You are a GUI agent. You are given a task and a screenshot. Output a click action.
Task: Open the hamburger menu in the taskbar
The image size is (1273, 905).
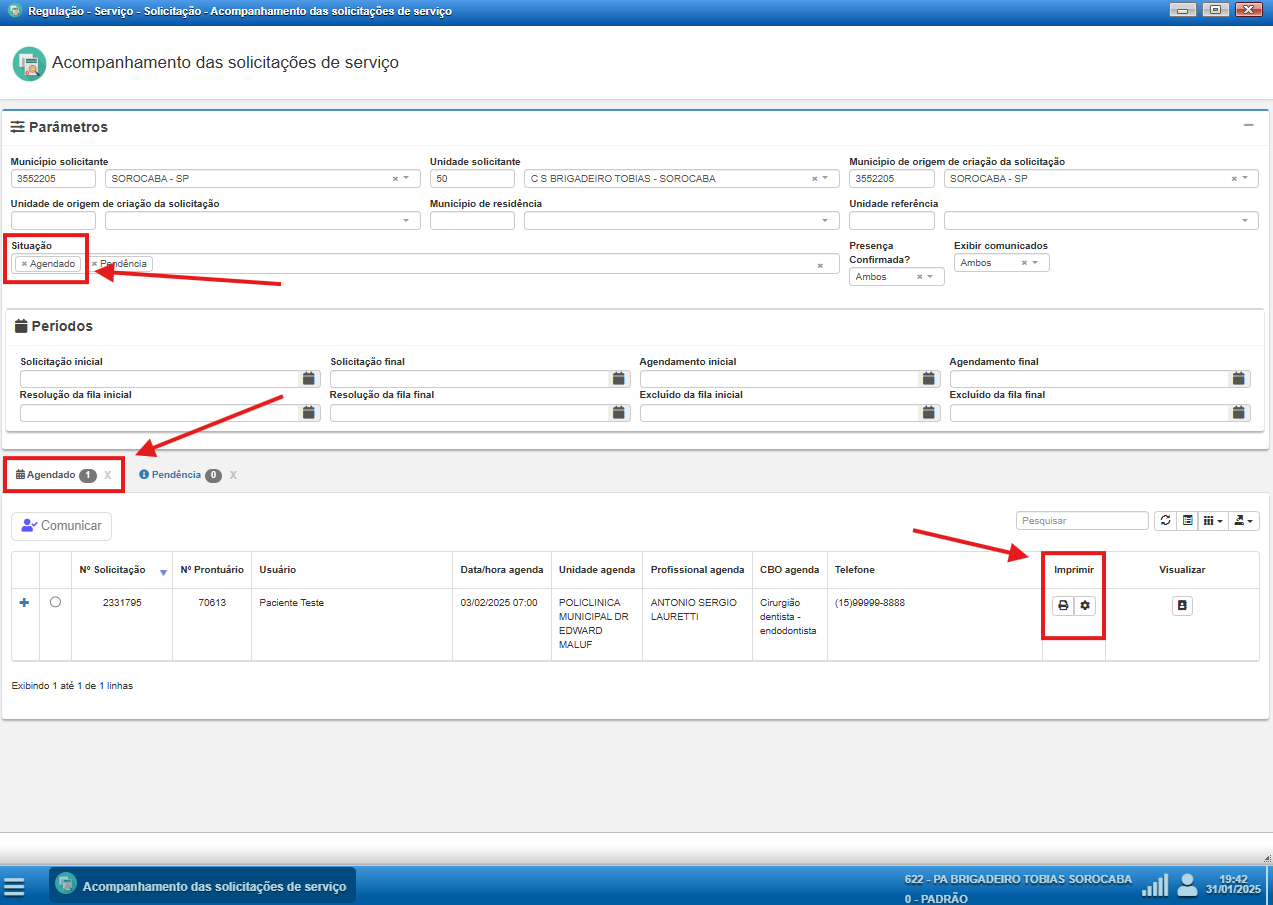click(14, 886)
